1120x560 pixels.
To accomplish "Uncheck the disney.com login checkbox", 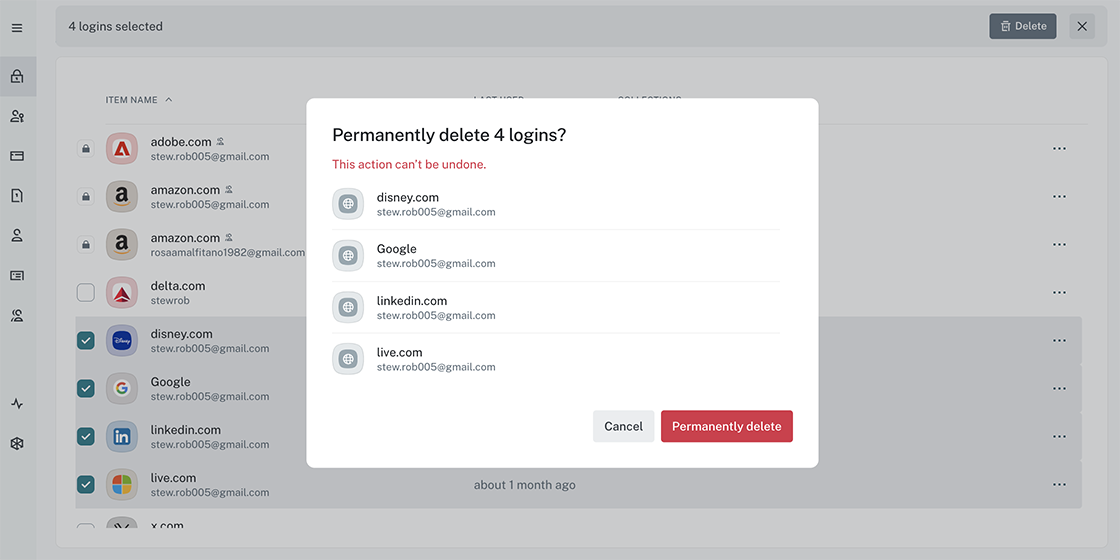I will pos(86,341).
